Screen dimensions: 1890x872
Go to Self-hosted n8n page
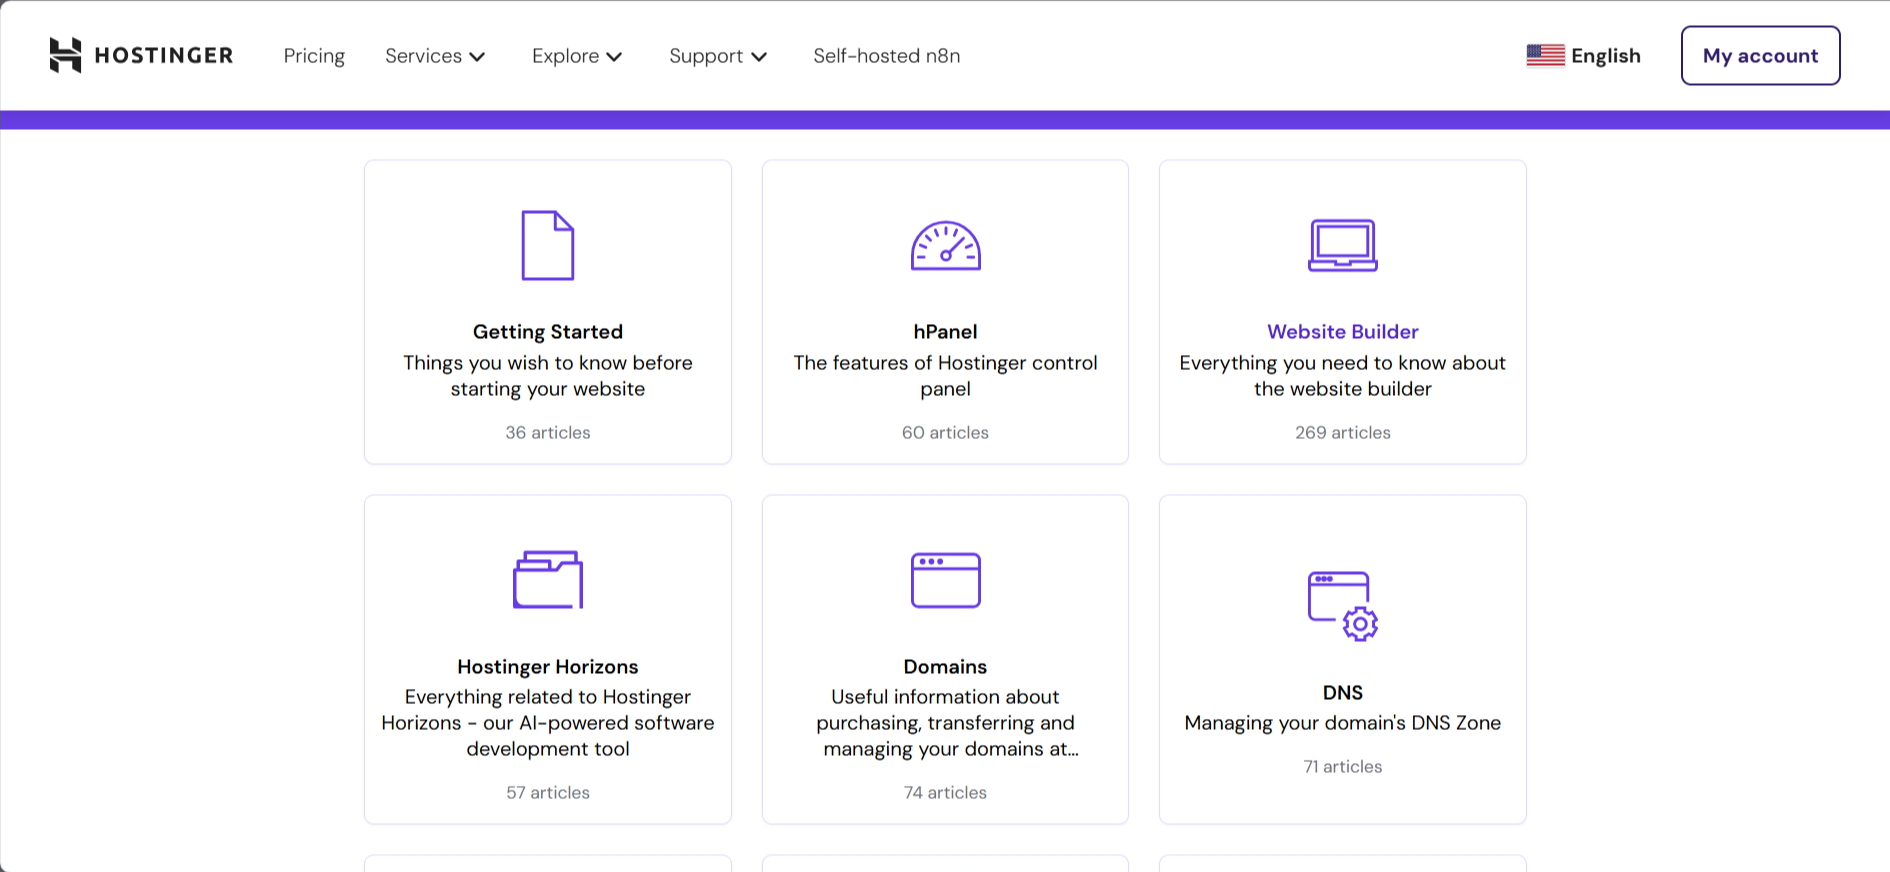887,56
